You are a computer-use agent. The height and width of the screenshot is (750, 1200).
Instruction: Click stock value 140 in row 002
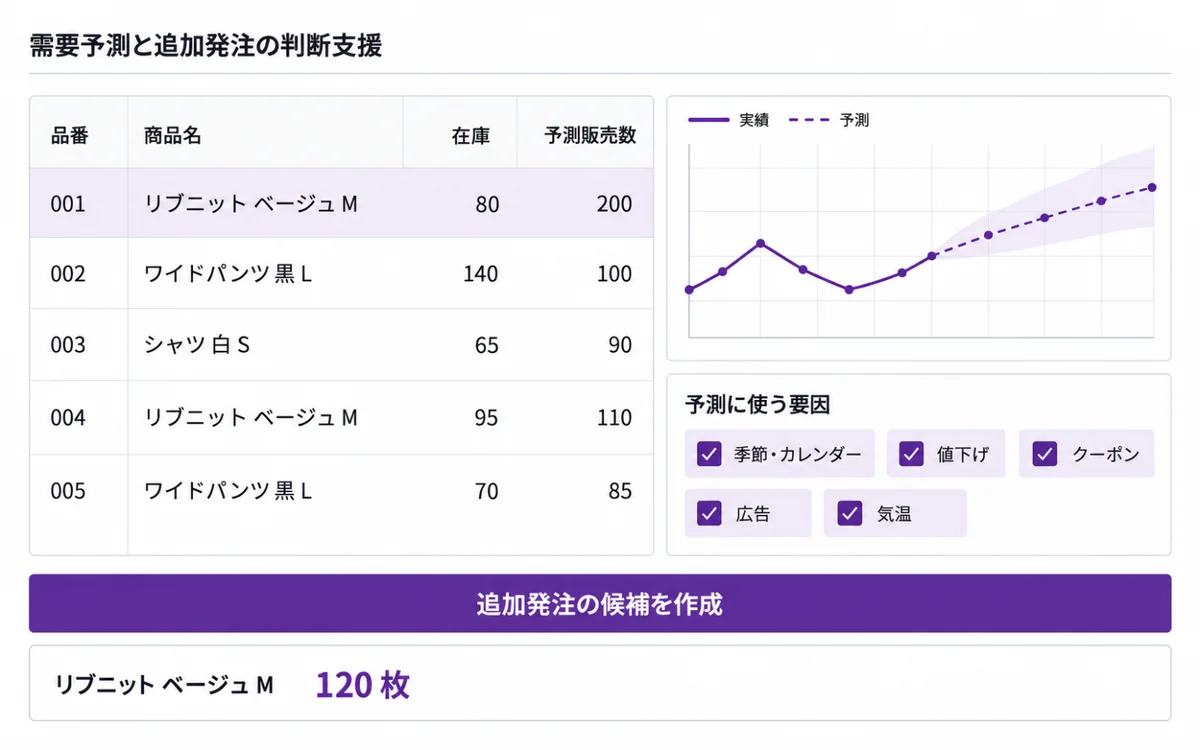pyautogui.click(x=481, y=273)
